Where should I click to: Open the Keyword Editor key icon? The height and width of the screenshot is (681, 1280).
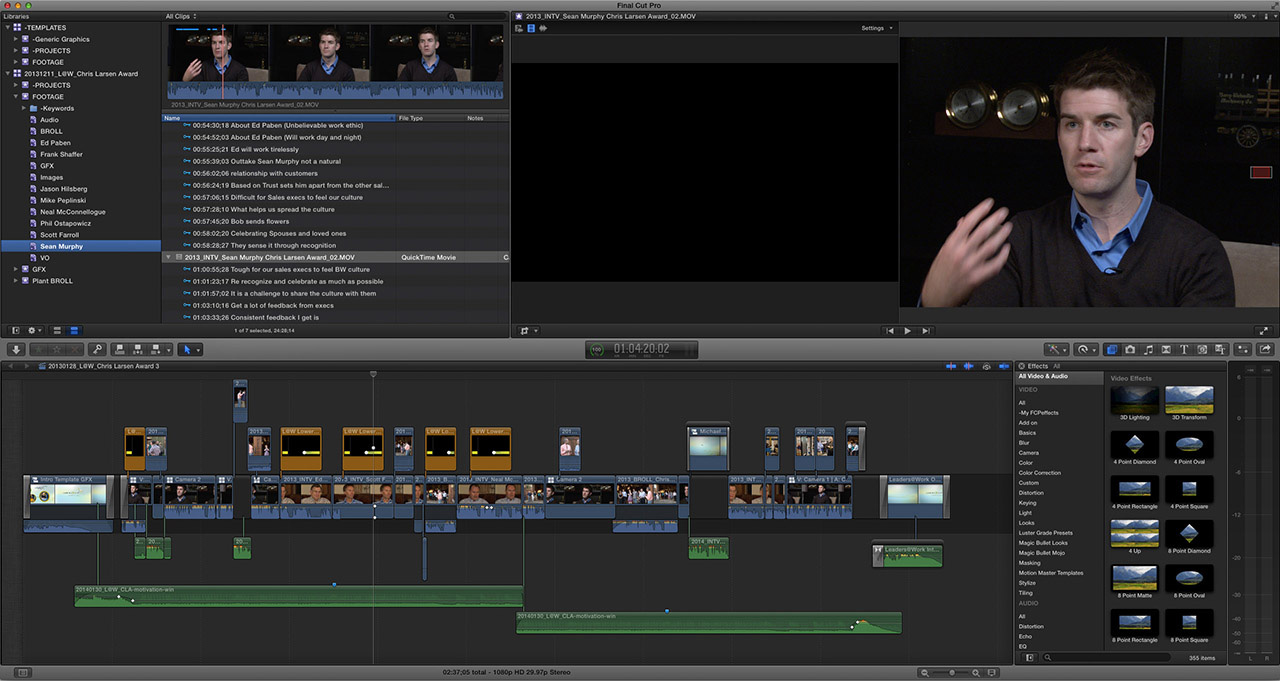click(x=97, y=349)
